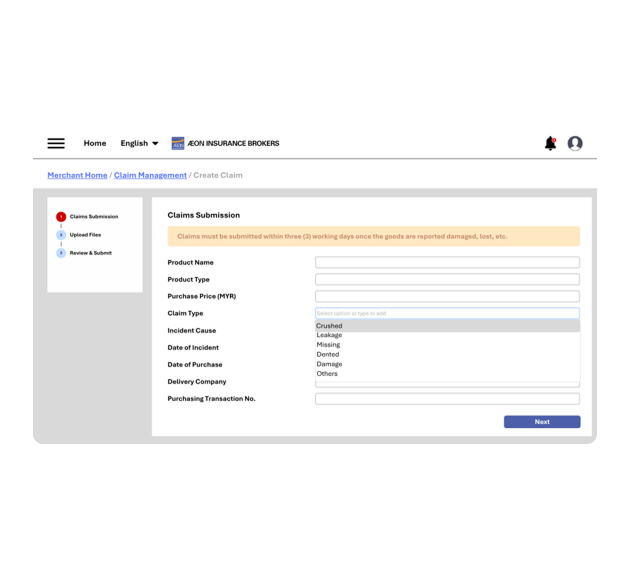Viewport: 630px width, 570px height.
Task: Open the user profile avatar
Action: pyautogui.click(x=575, y=143)
